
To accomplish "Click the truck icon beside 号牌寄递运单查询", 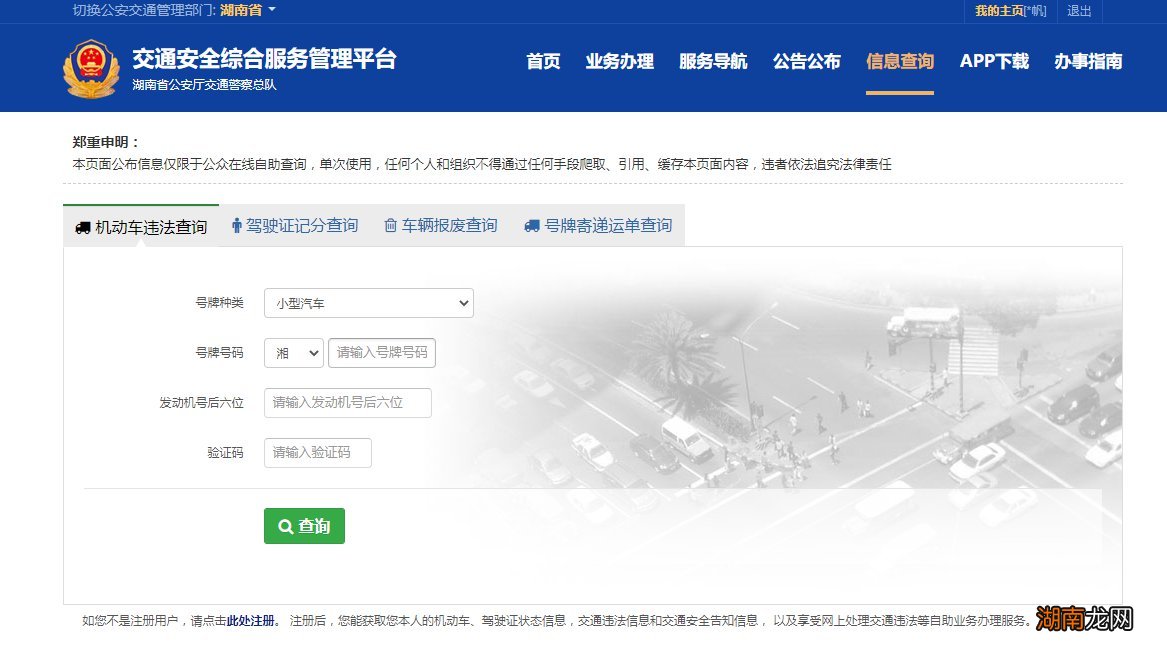I will coord(530,225).
